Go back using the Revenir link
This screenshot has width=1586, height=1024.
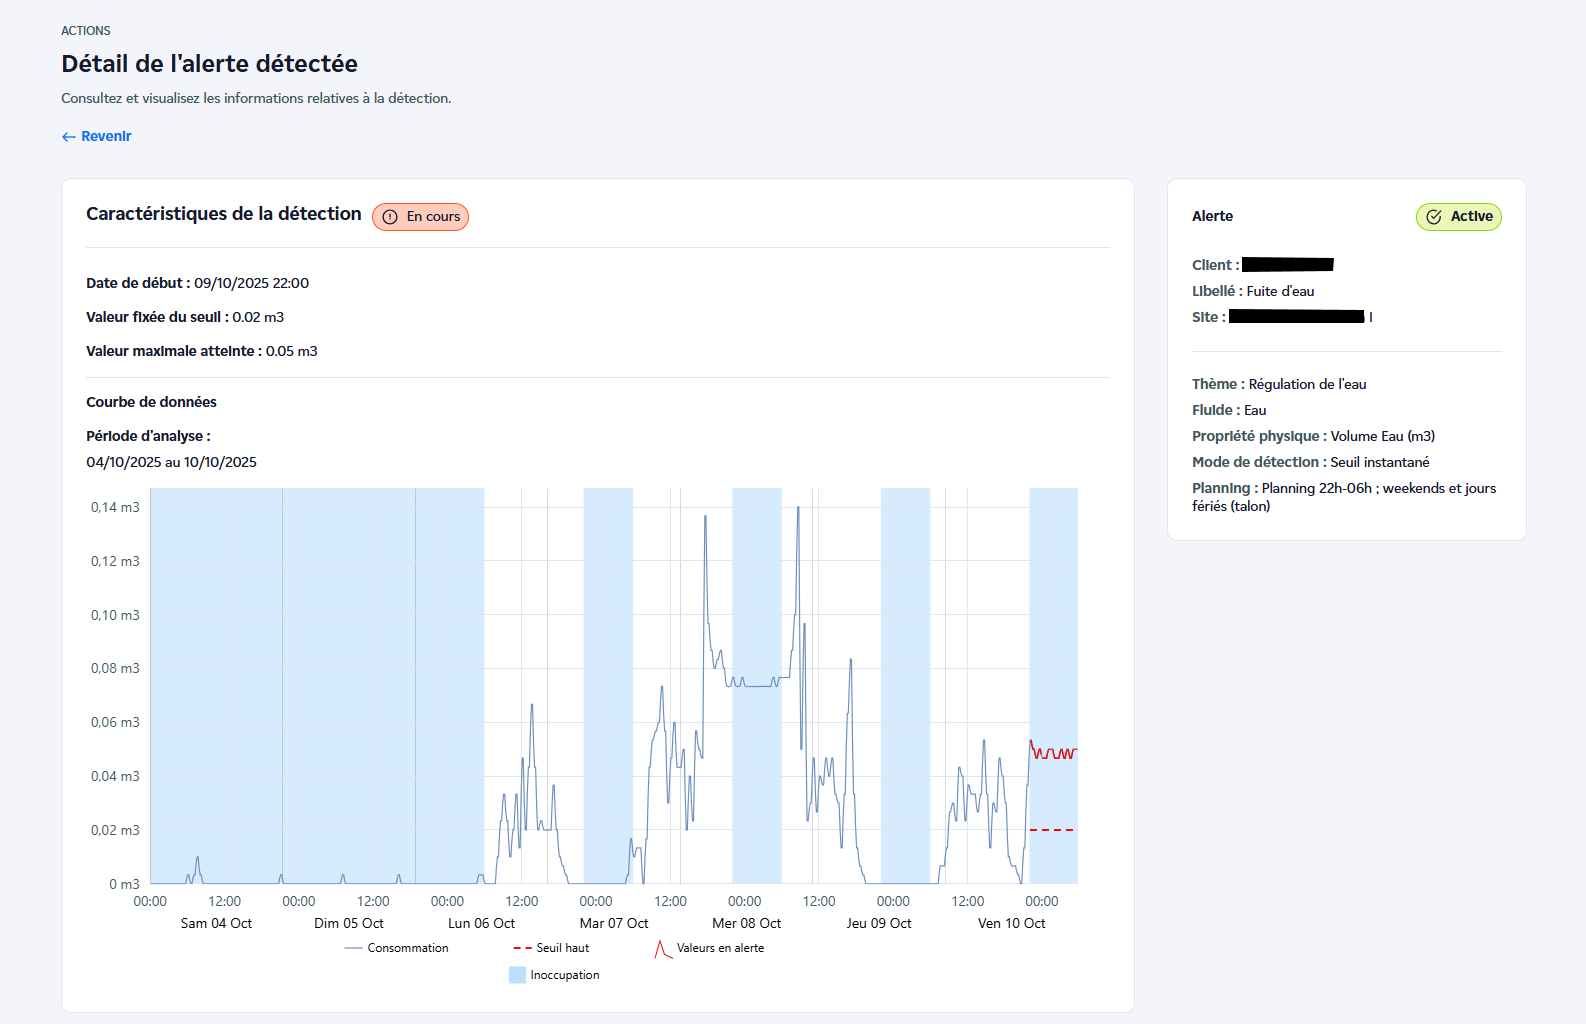coord(106,137)
